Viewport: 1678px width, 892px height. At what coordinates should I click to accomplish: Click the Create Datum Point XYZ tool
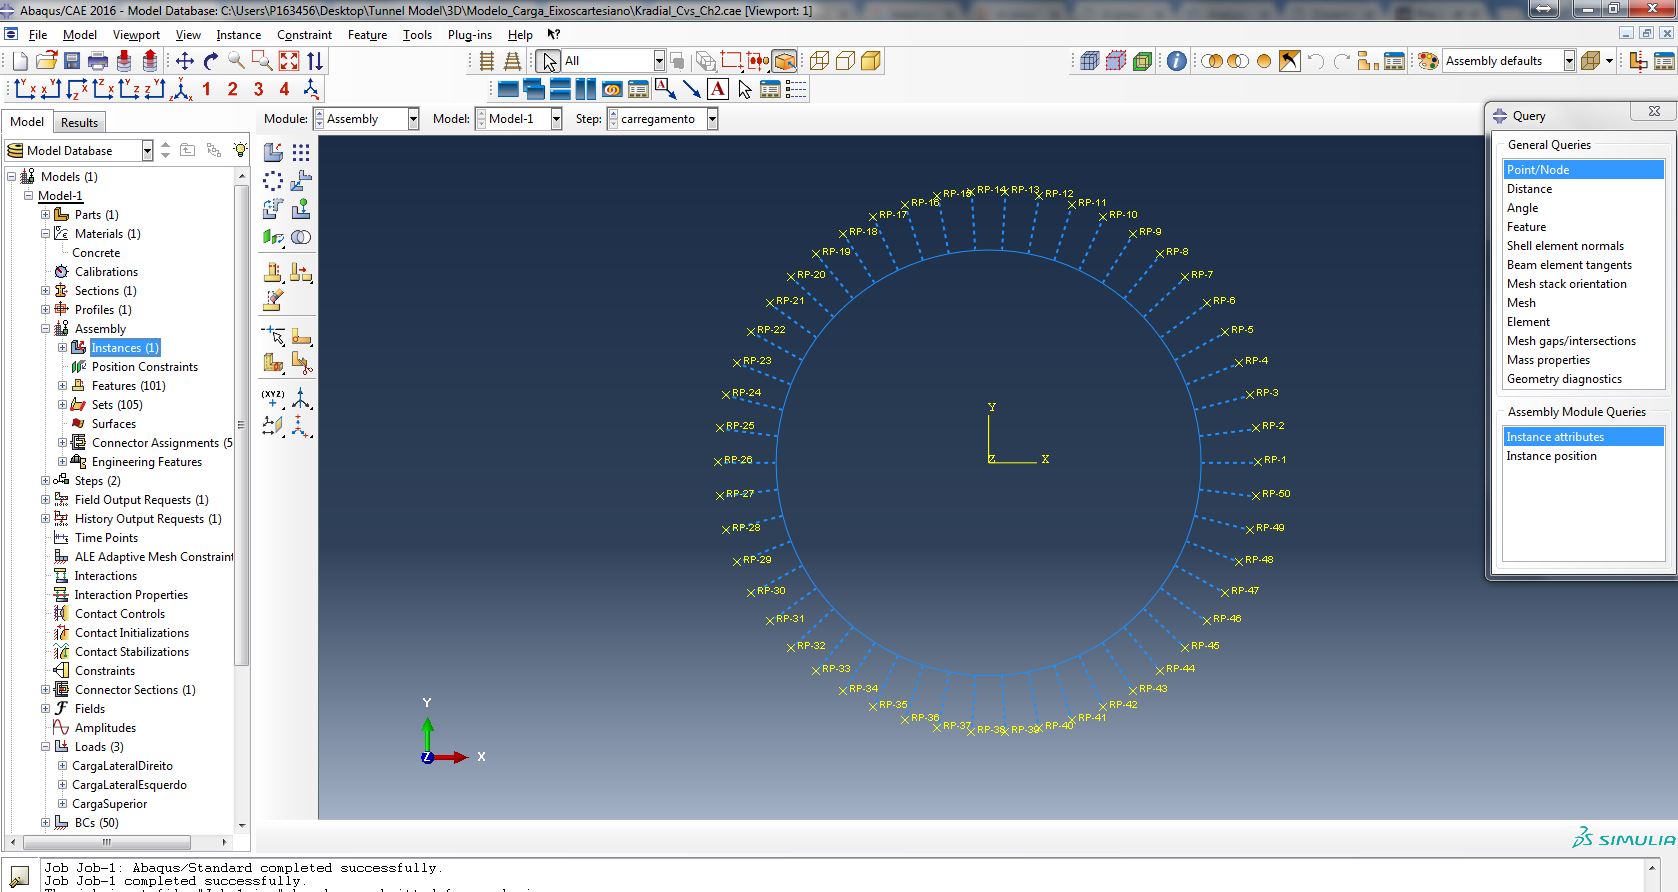pyautogui.click(x=273, y=399)
